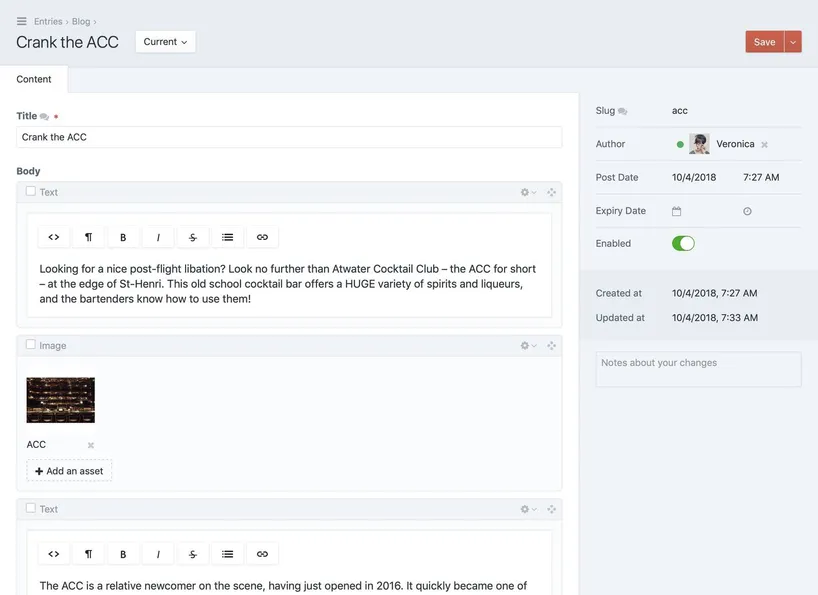Image resolution: width=818 pixels, height=595 pixels.
Task: Click the ACC image thumbnail
Action: (61, 400)
